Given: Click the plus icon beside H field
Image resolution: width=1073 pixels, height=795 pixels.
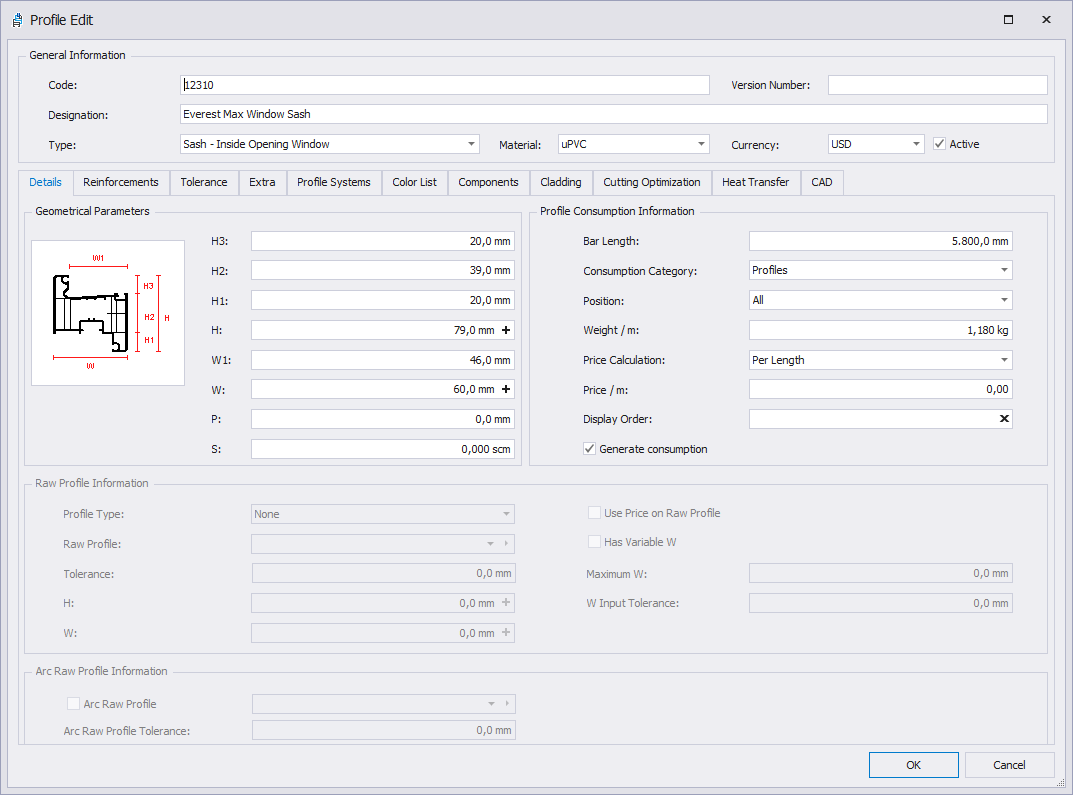Looking at the screenshot, I should coord(505,330).
